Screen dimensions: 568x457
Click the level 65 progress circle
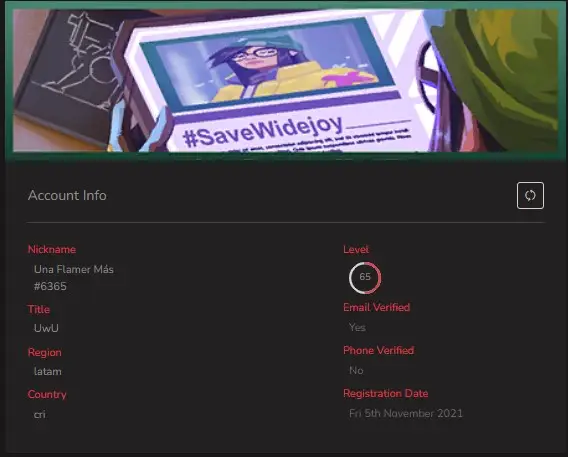[365, 277]
